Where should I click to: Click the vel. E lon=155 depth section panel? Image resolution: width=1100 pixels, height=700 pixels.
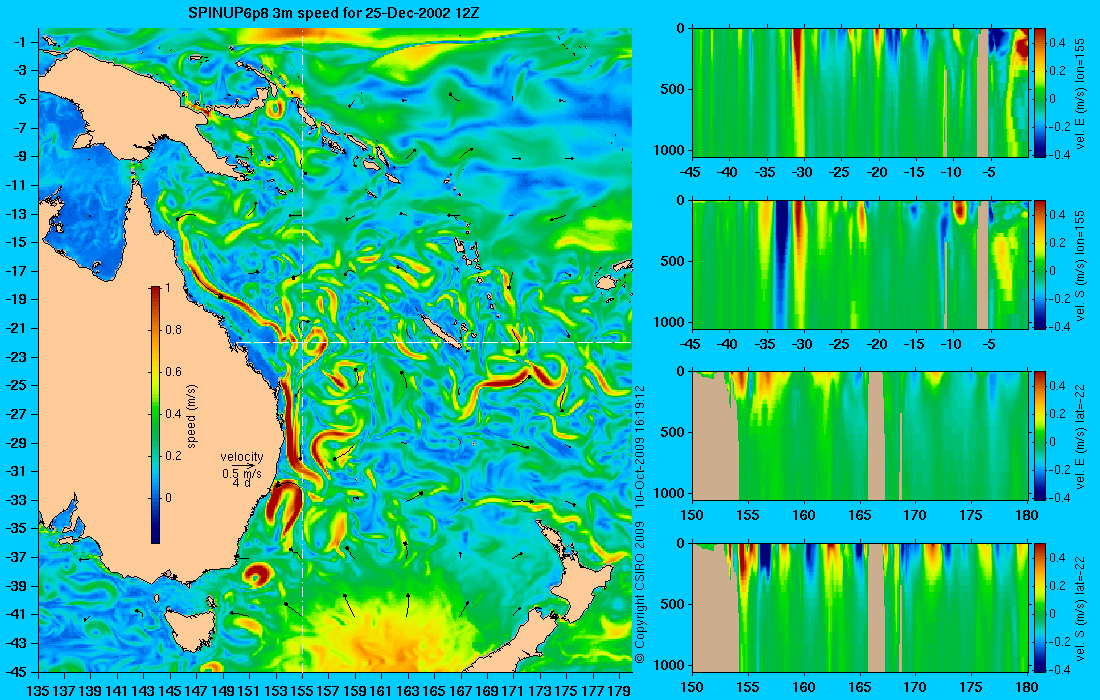860,93
